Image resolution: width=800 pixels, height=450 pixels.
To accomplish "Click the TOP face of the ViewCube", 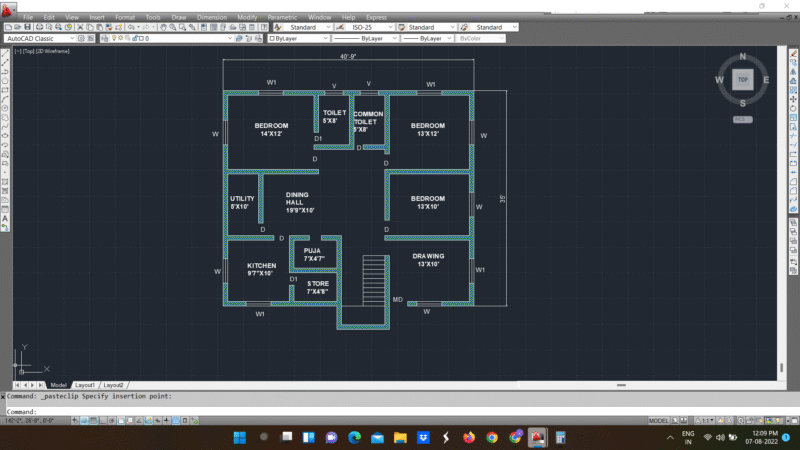I will (743, 80).
